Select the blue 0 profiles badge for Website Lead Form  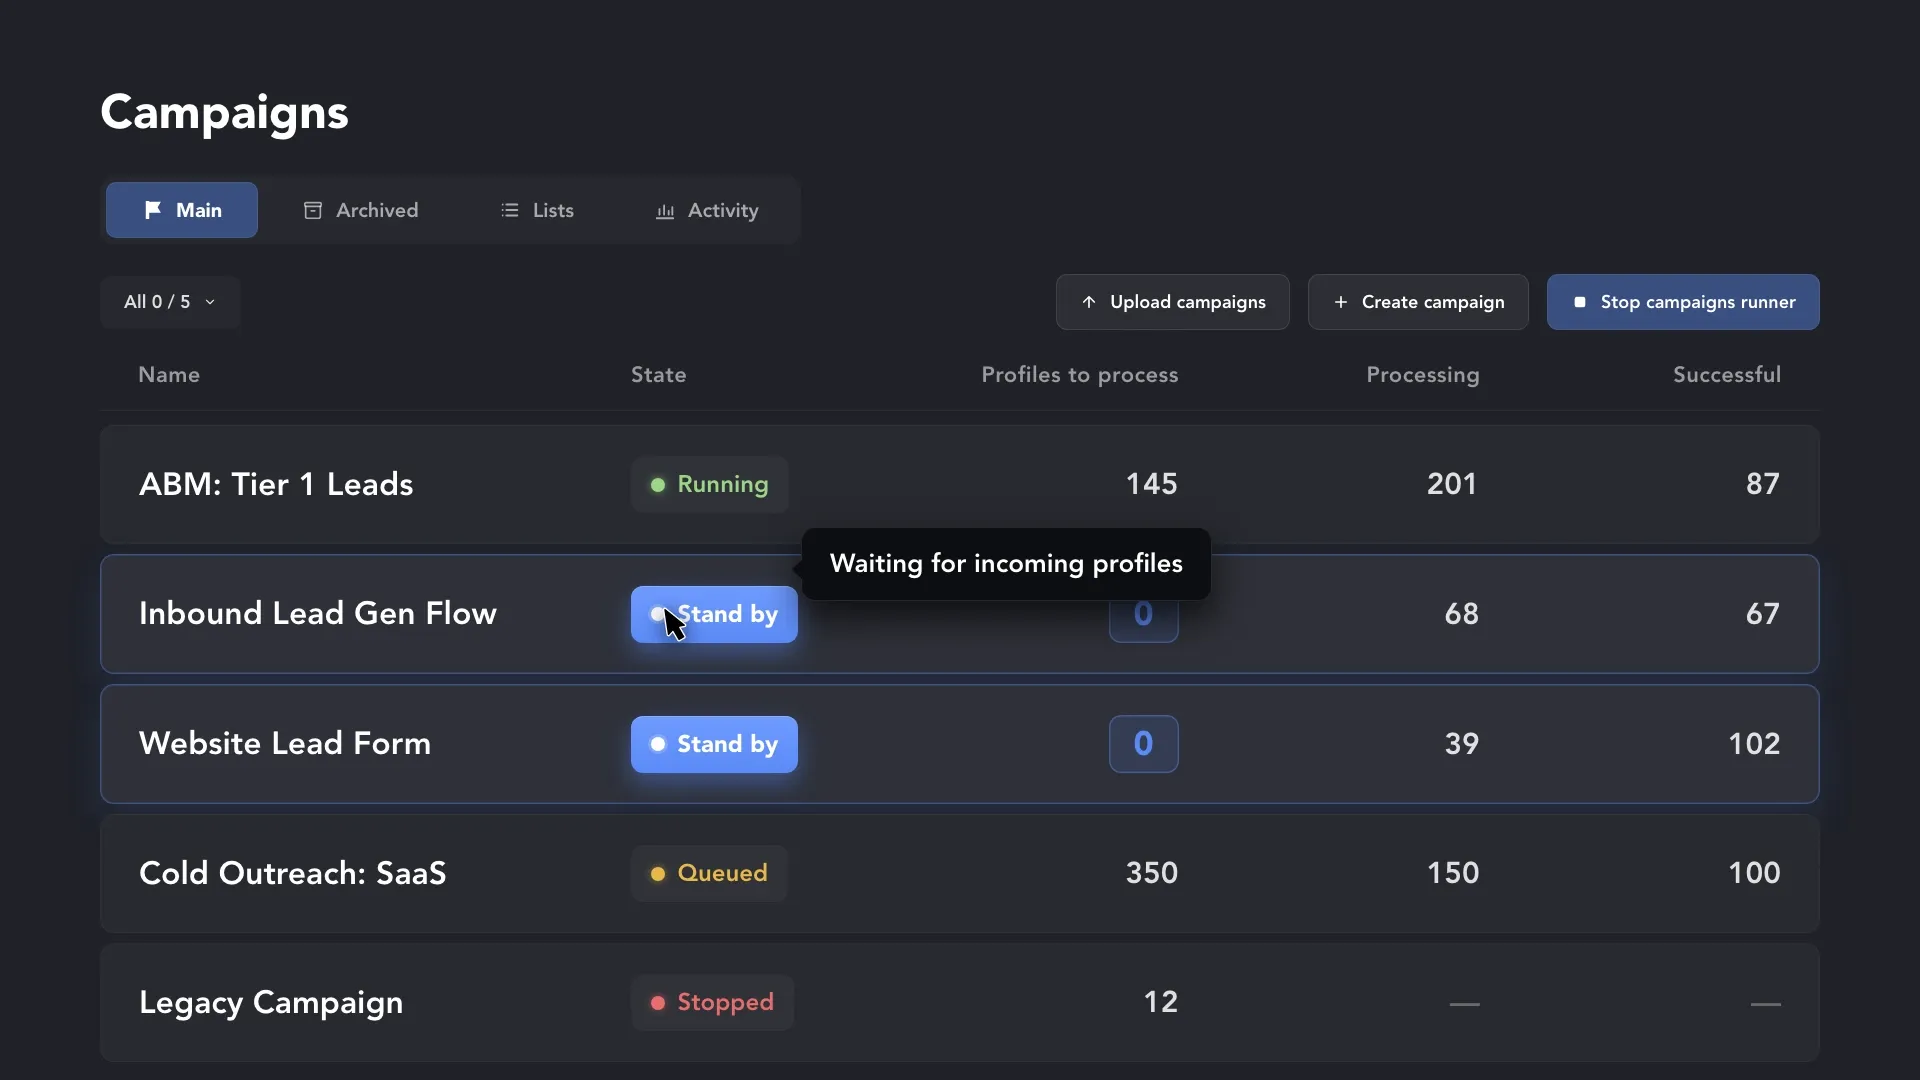tap(1144, 744)
